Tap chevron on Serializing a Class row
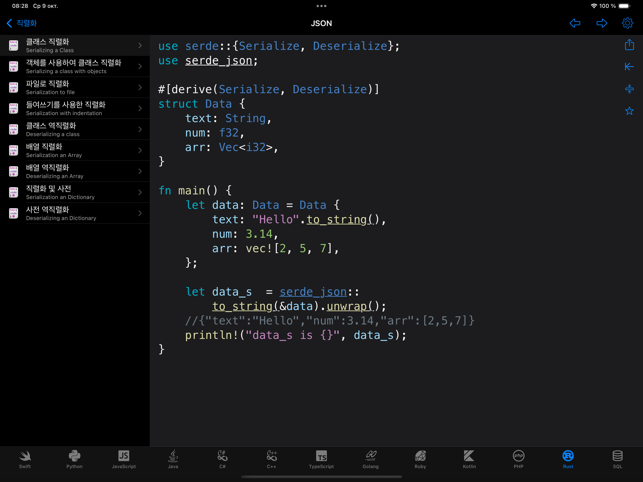643x482 pixels. 140,46
